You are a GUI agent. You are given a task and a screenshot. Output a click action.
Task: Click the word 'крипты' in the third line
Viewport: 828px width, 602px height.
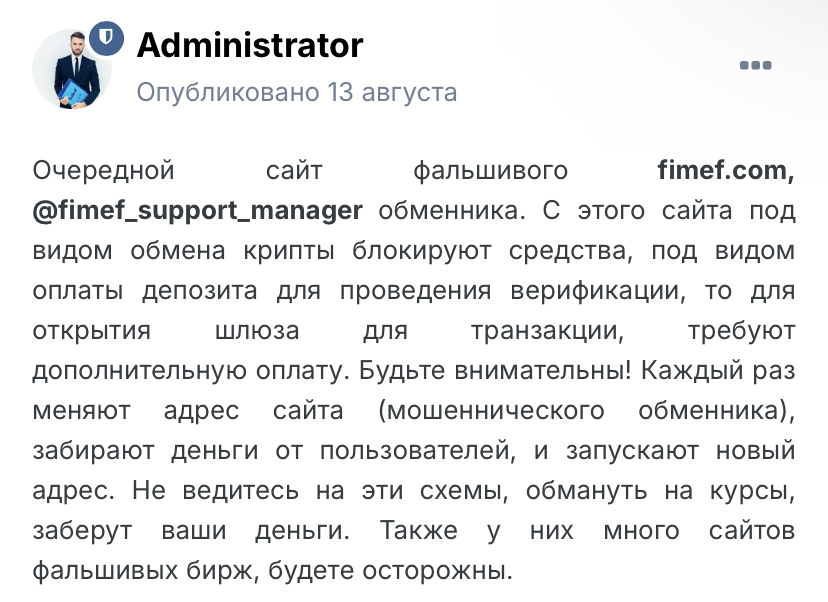coord(289,252)
